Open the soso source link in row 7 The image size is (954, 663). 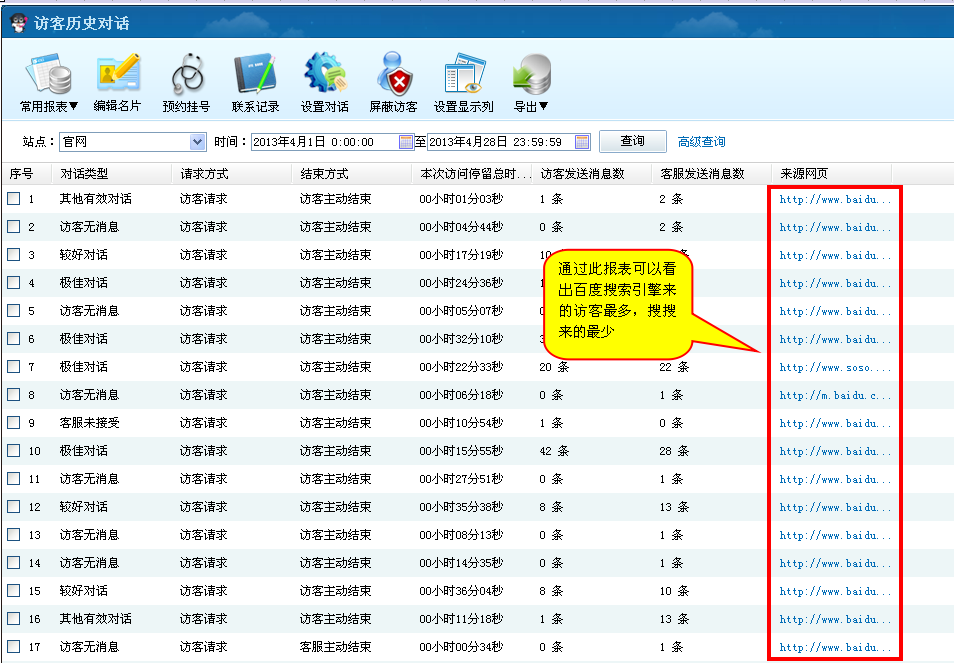pyautogui.click(x=835, y=367)
